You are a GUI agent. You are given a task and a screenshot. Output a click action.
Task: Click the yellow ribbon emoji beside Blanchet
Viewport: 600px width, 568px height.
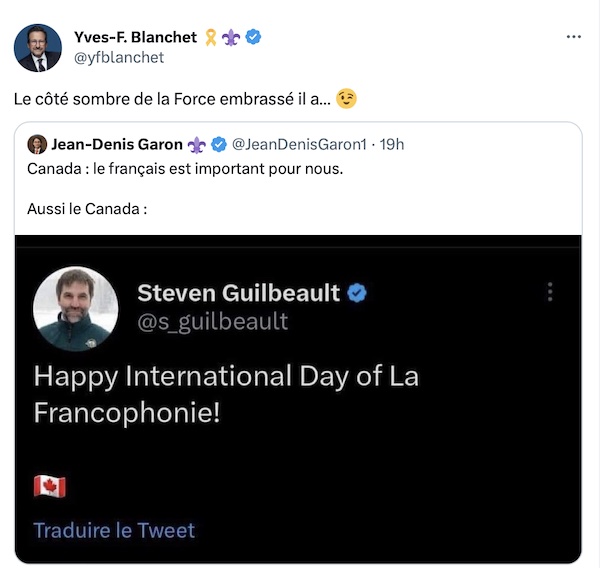[x=211, y=38]
